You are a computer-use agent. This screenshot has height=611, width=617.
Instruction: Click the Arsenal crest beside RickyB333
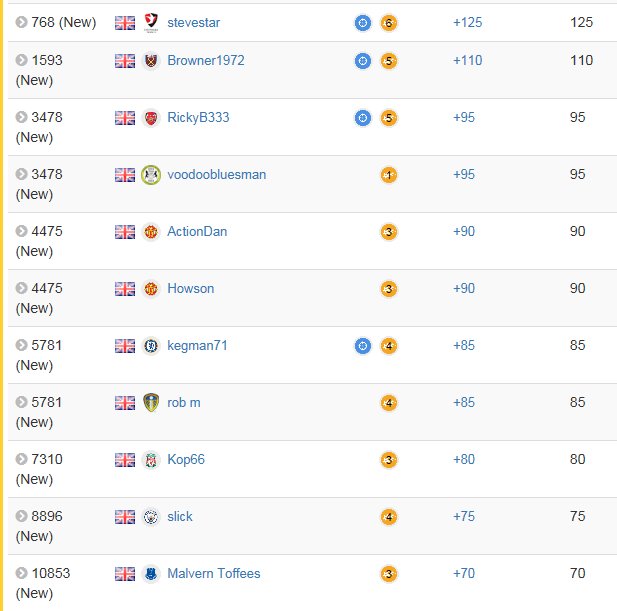pyautogui.click(x=151, y=118)
